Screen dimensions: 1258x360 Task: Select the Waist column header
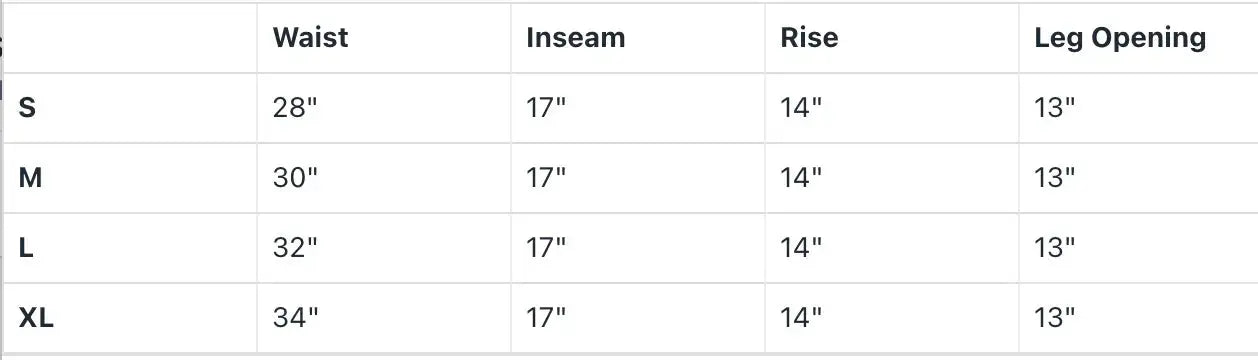click(310, 38)
